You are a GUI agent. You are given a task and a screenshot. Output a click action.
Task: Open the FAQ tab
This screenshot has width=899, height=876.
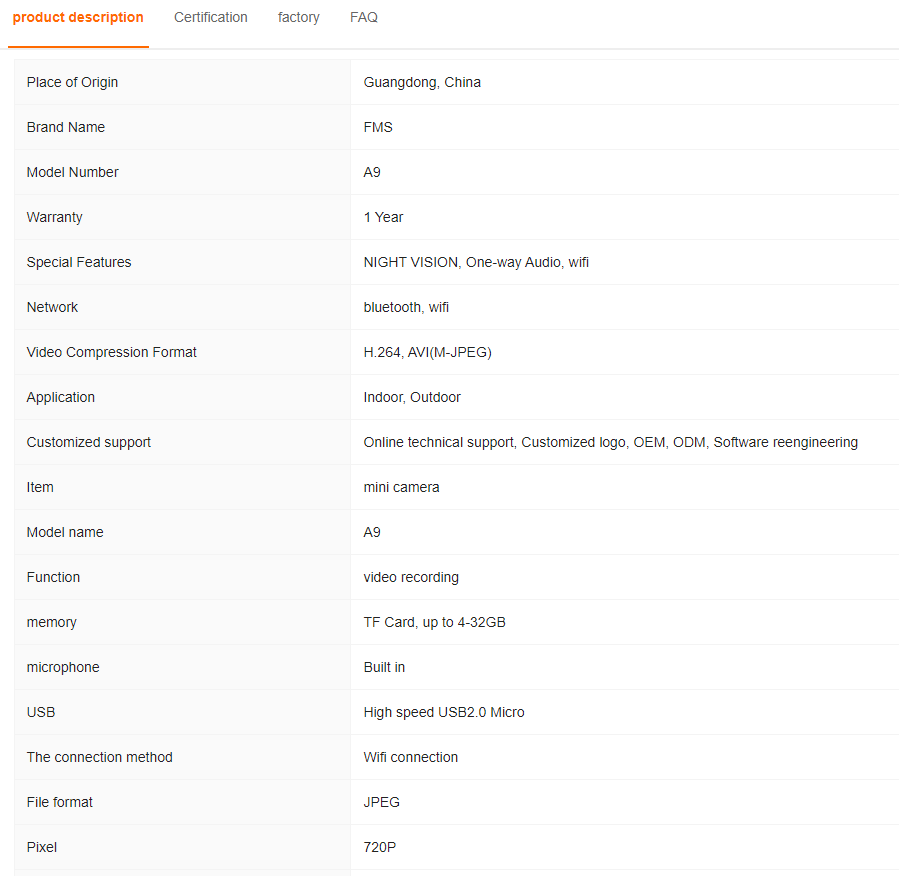(x=364, y=18)
